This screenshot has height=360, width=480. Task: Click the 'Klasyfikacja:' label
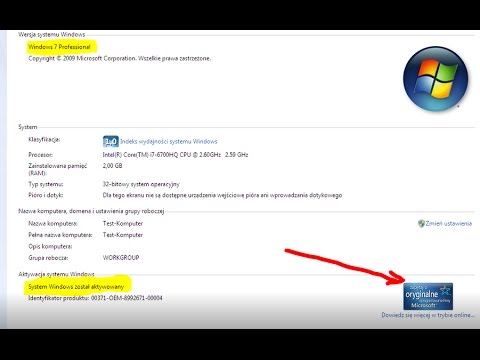(x=44, y=140)
